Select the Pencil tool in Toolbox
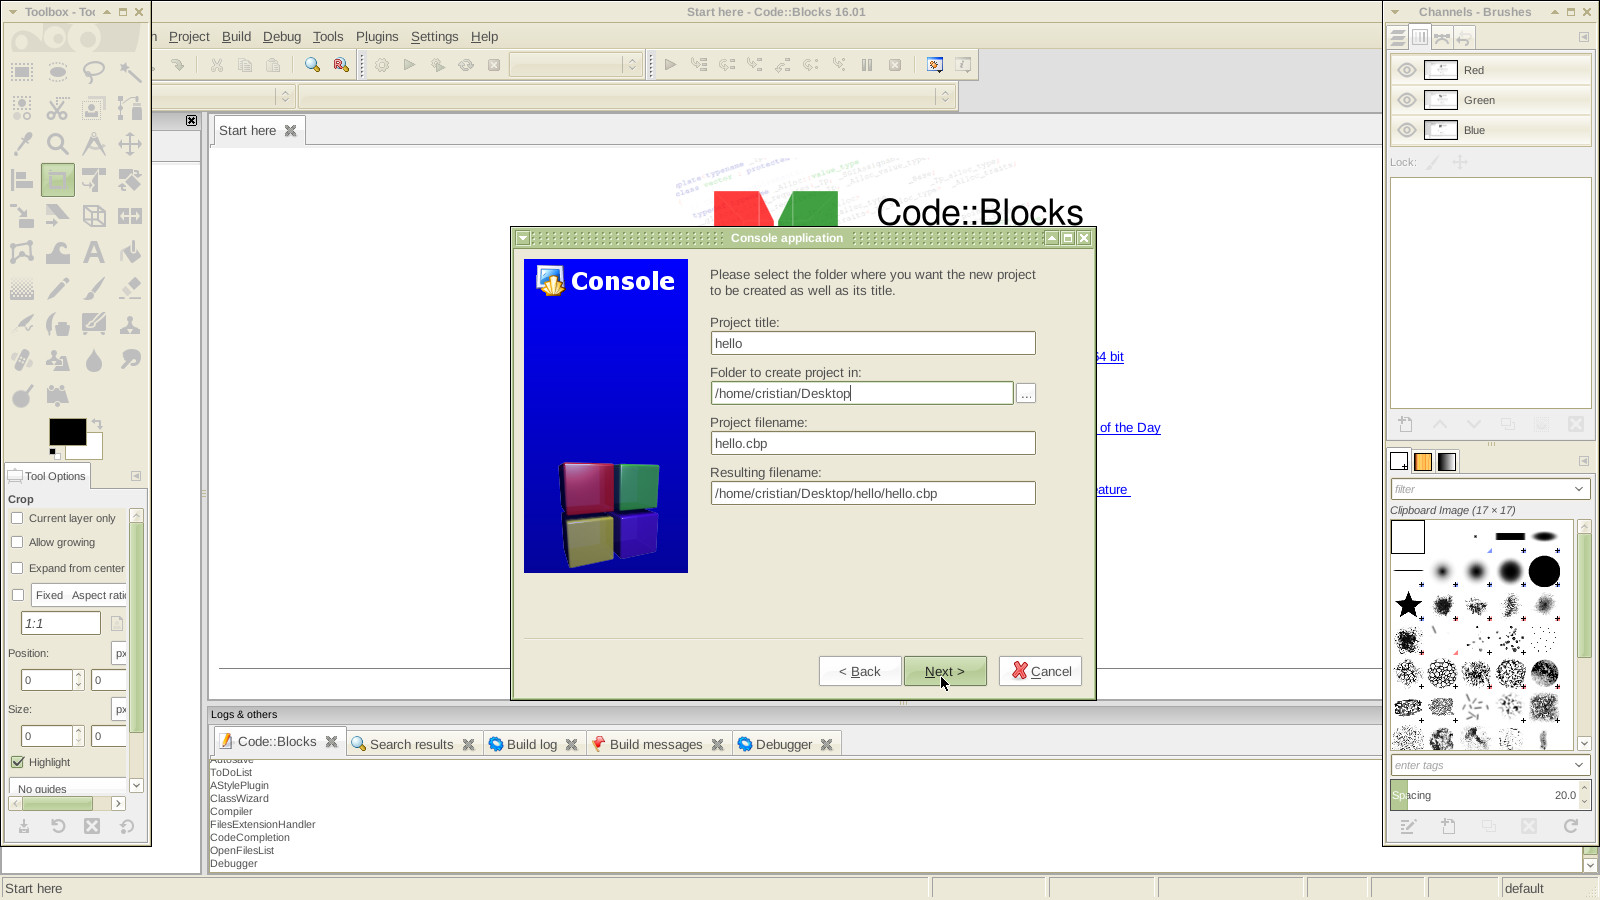Screen dimensions: 1600x900 click(58, 288)
